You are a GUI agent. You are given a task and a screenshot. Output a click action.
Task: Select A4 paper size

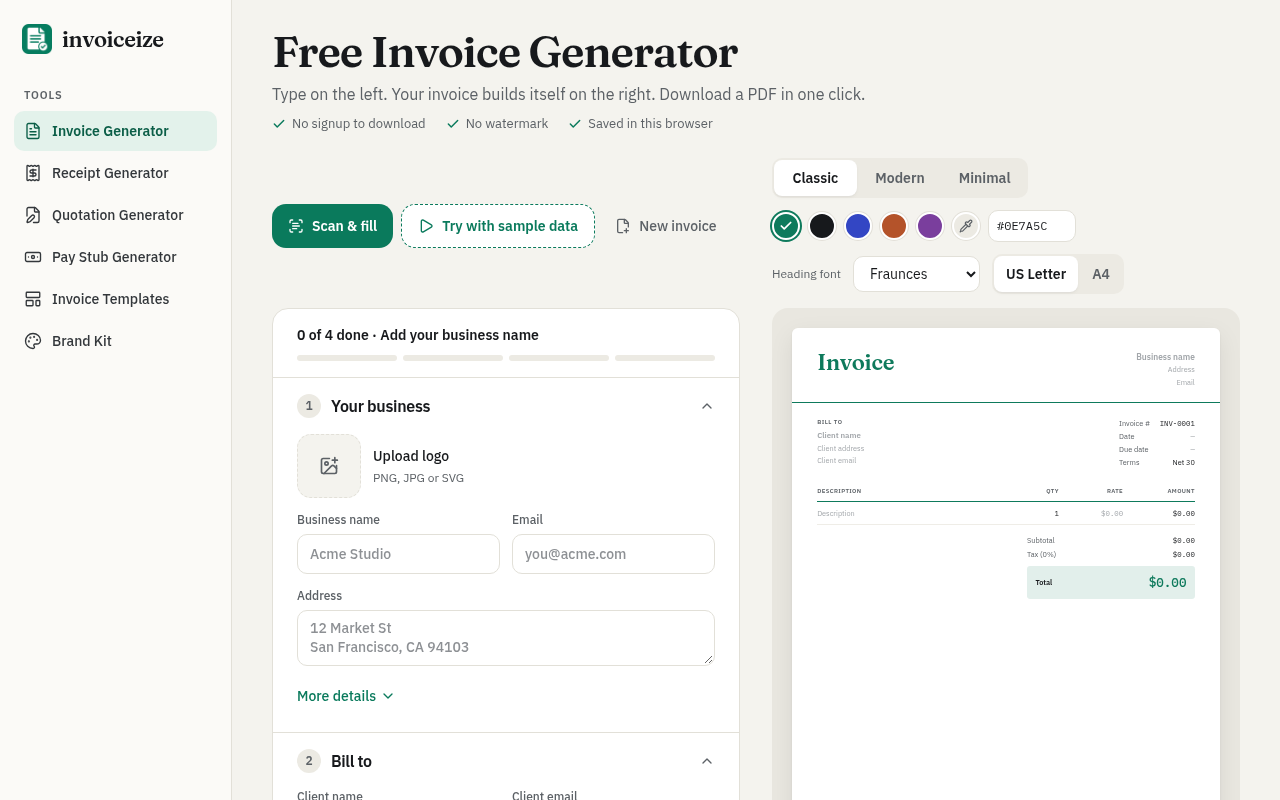[x=1101, y=274]
